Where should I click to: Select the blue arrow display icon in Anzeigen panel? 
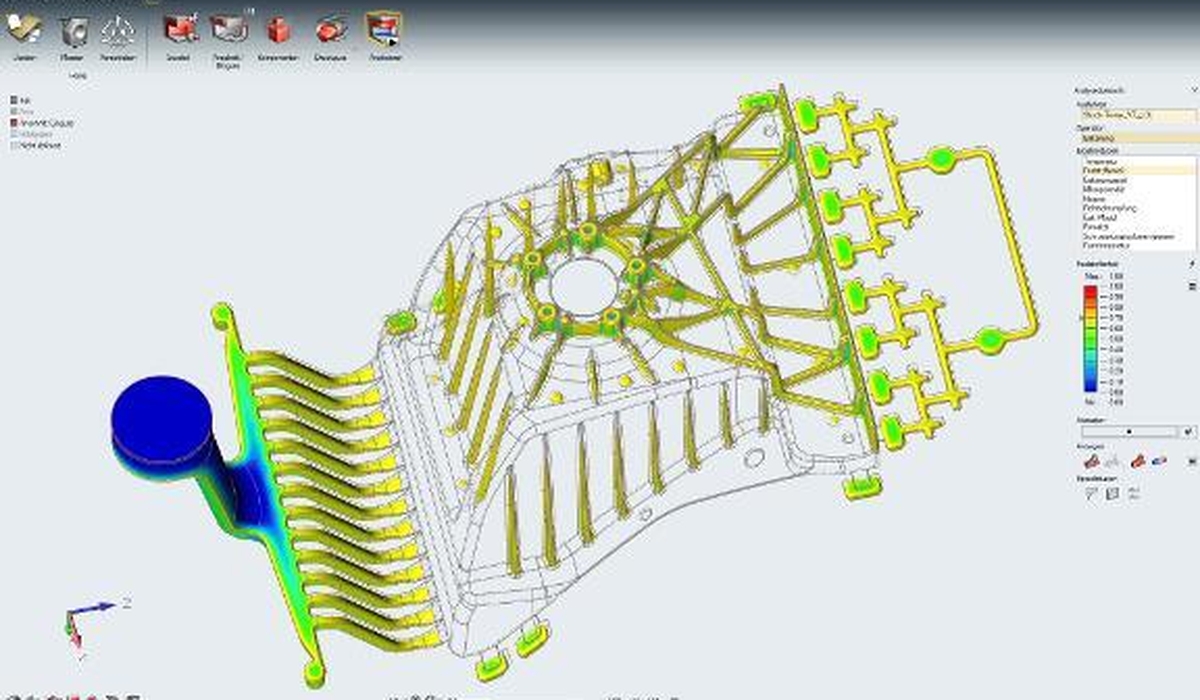[1157, 461]
